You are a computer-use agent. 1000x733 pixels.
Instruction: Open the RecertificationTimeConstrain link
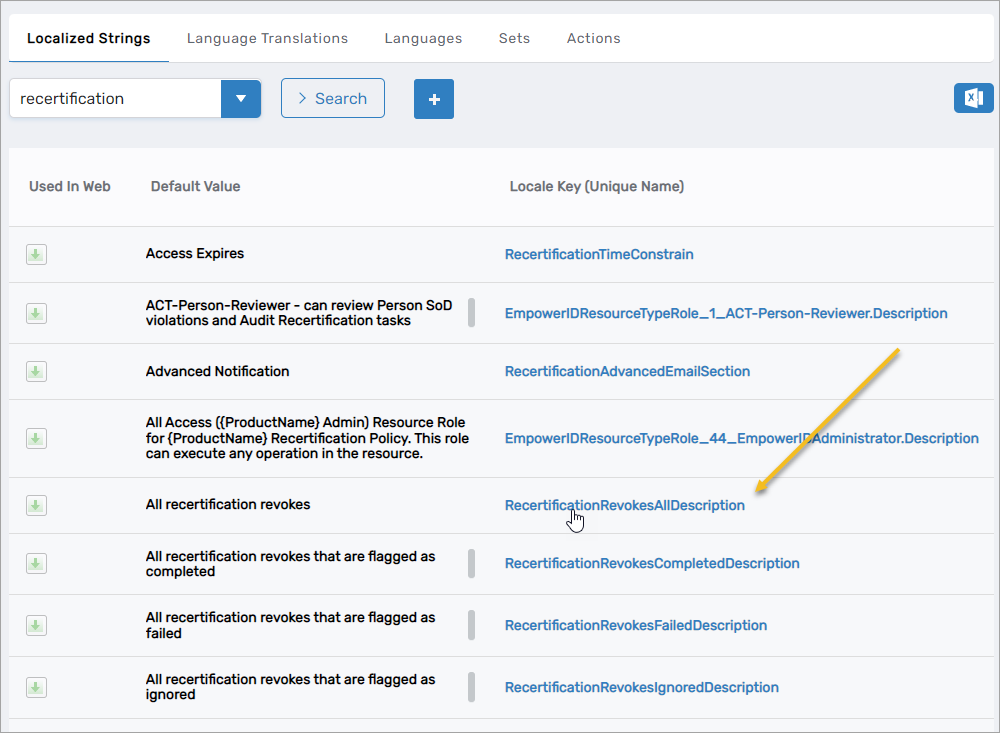click(x=599, y=255)
